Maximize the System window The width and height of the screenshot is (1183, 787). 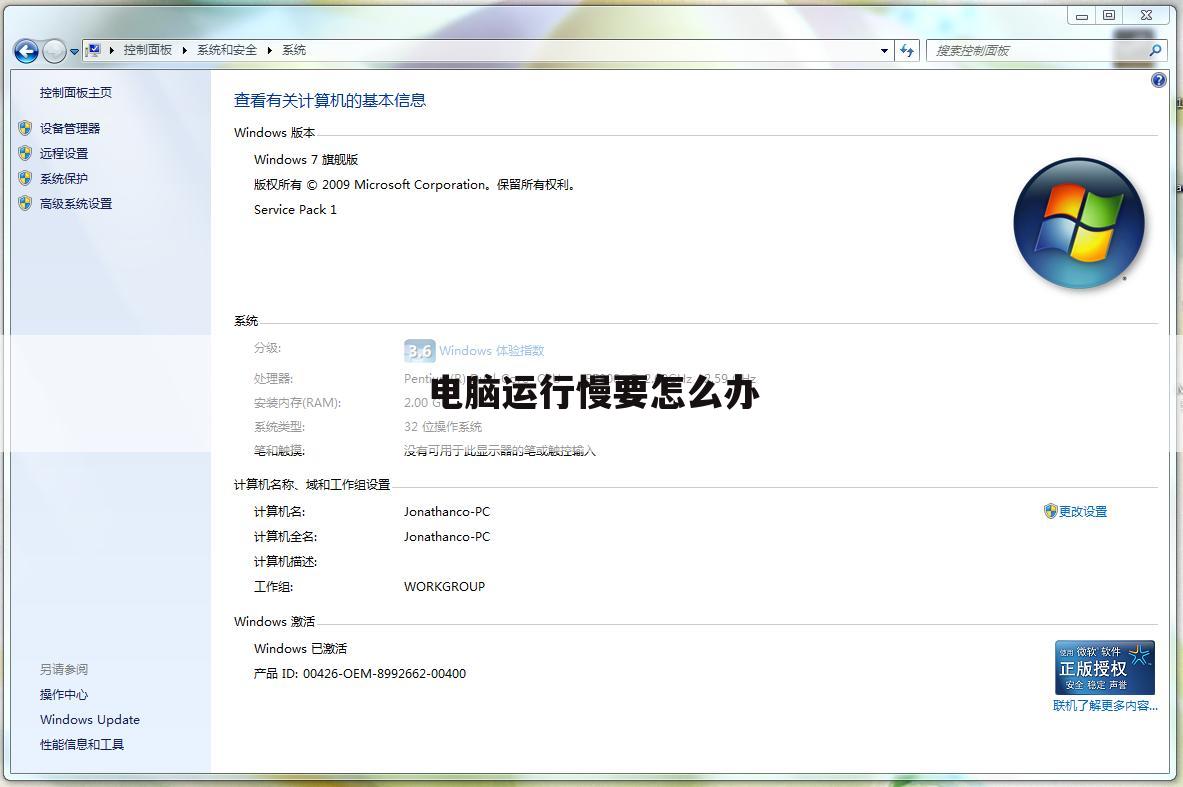pyautogui.click(x=1108, y=15)
